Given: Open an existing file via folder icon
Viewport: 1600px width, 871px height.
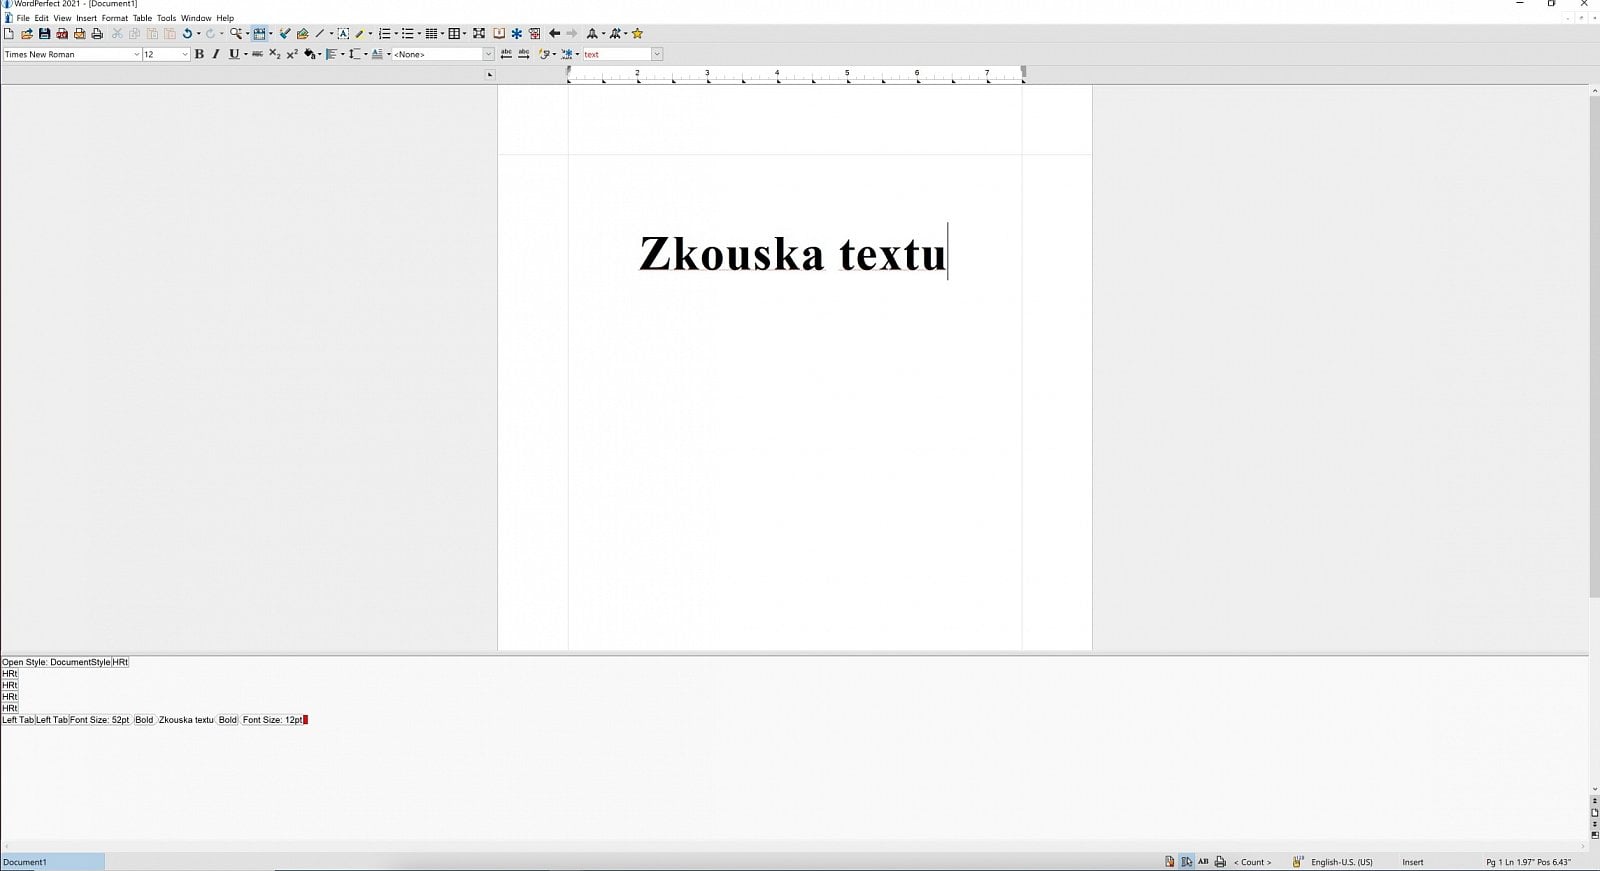Looking at the screenshot, I should (27, 33).
